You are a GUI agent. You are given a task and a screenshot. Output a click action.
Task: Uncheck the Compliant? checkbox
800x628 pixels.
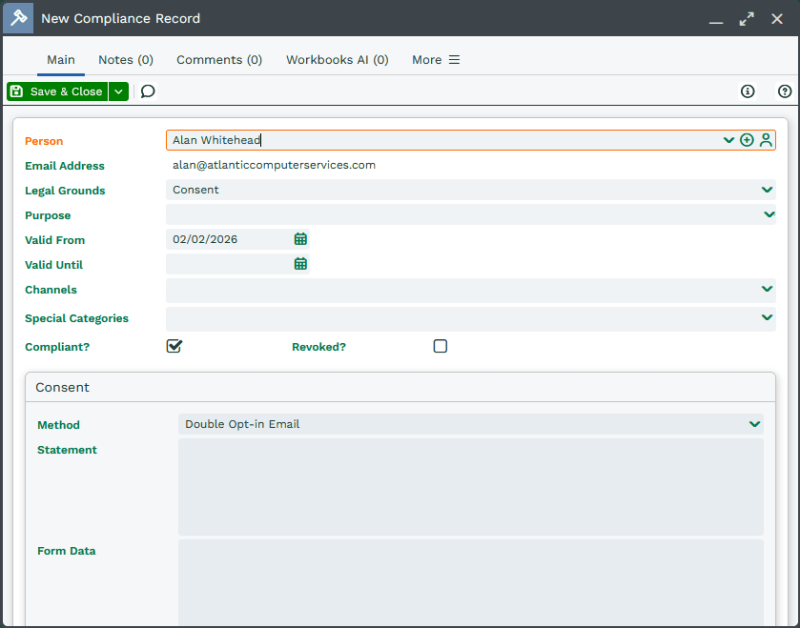tap(175, 346)
